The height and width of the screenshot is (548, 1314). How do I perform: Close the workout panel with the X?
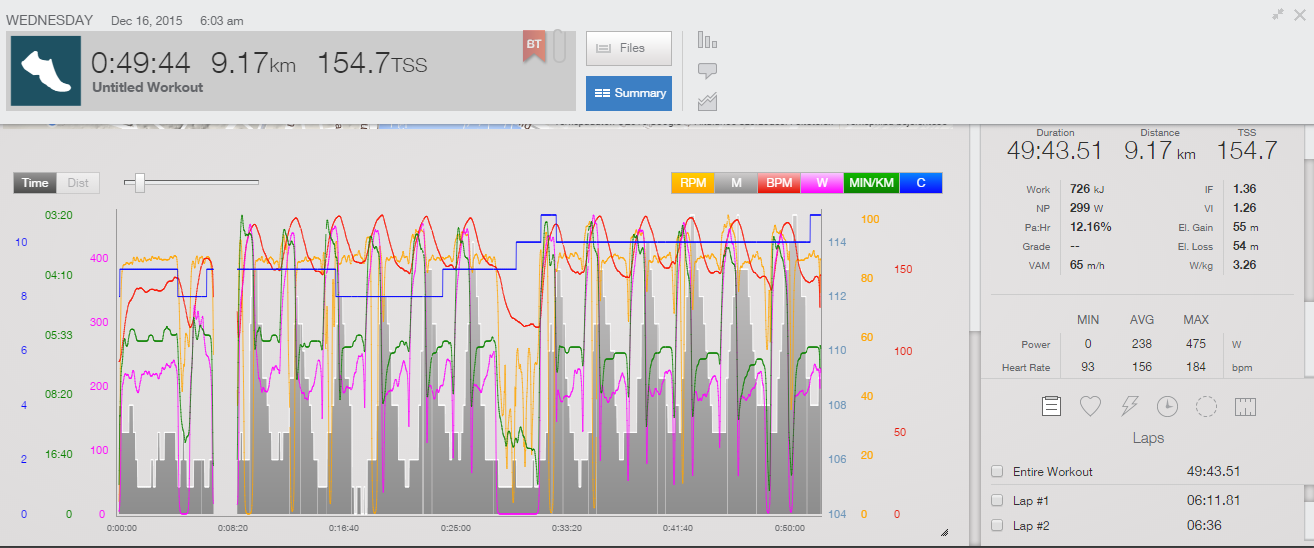1298,13
